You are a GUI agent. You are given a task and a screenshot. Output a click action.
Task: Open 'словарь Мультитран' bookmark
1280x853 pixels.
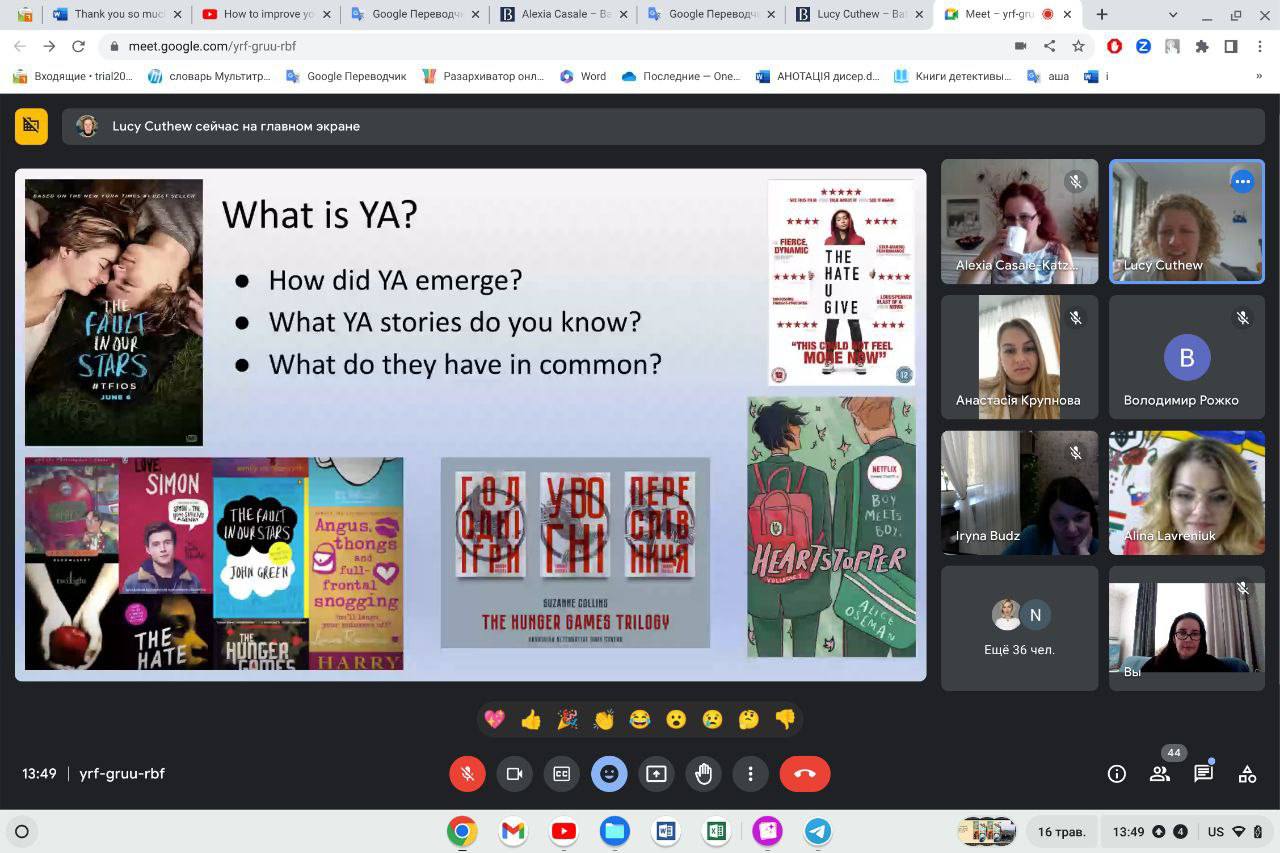(211, 76)
